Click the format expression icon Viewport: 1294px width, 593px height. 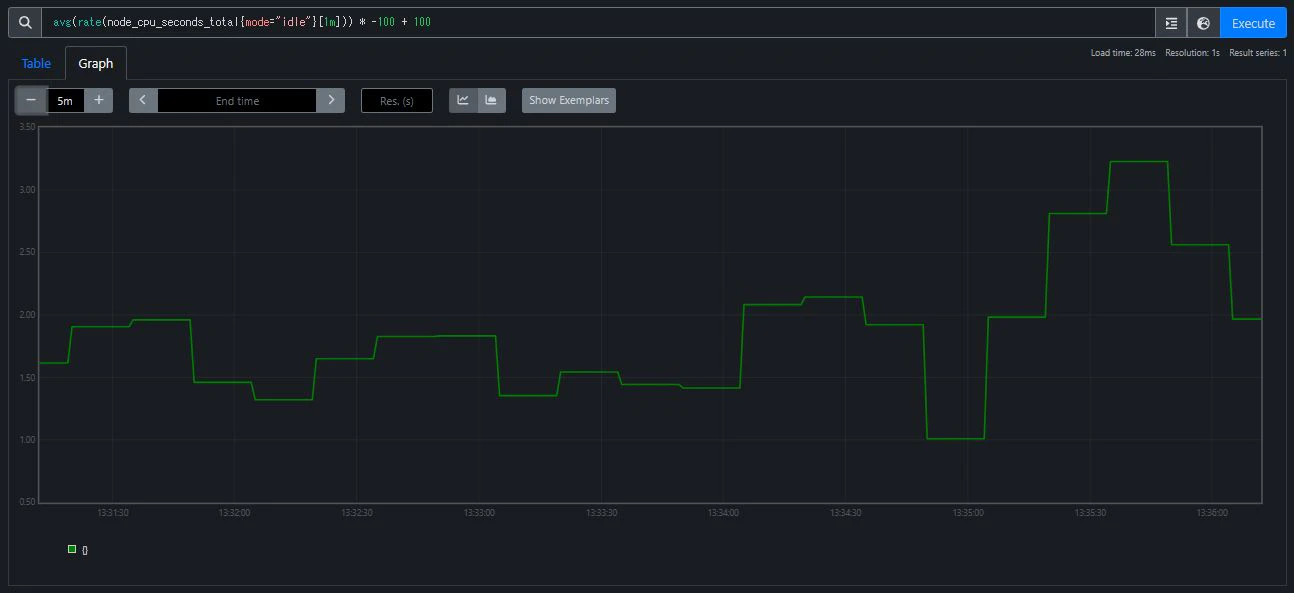click(1171, 23)
